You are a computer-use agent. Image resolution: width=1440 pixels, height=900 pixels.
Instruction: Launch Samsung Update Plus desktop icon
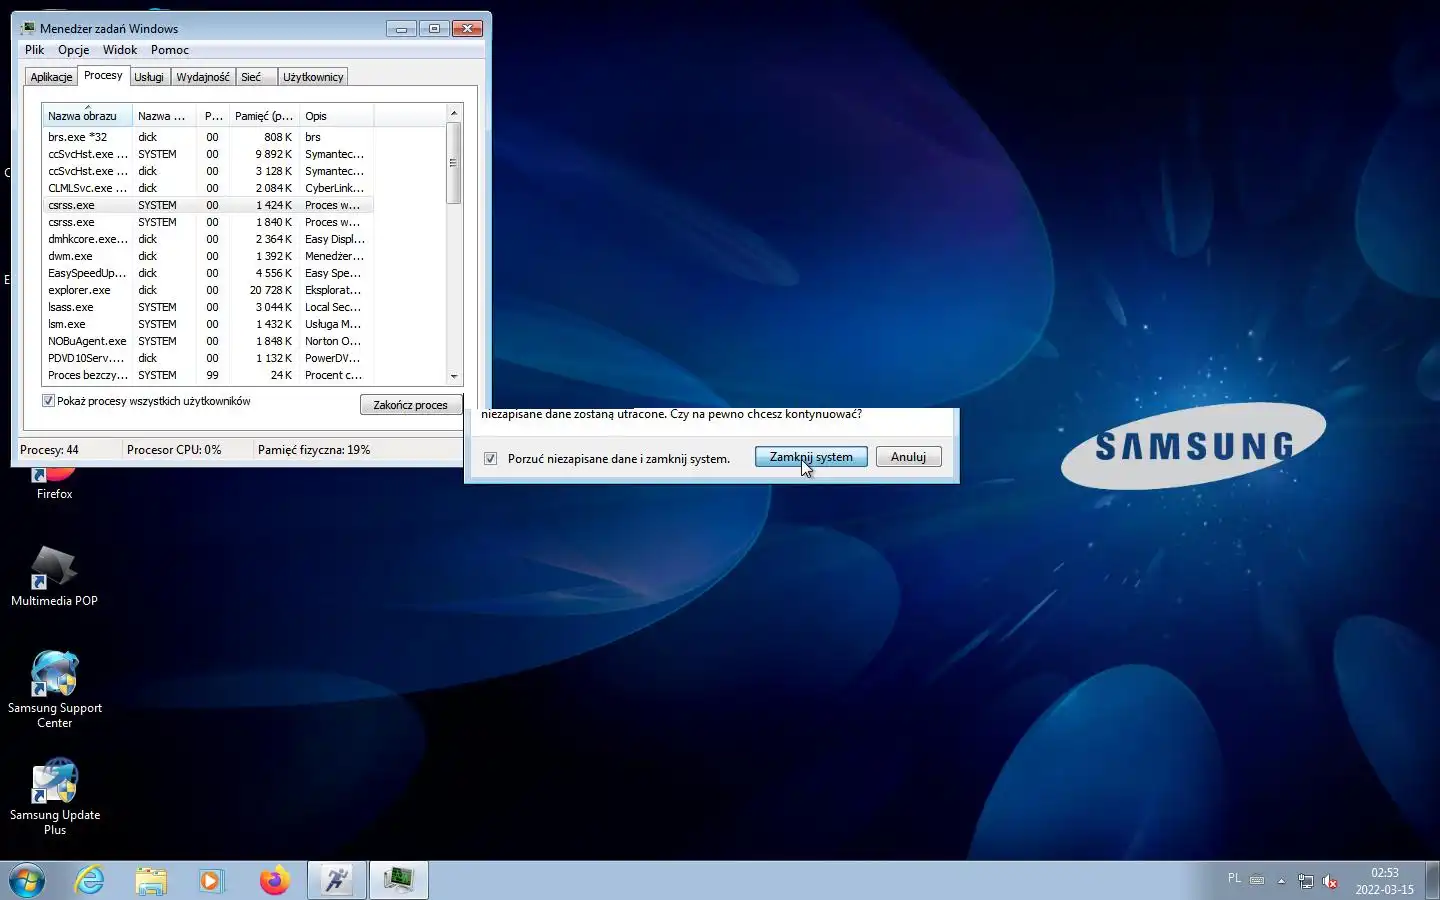tap(54, 796)
